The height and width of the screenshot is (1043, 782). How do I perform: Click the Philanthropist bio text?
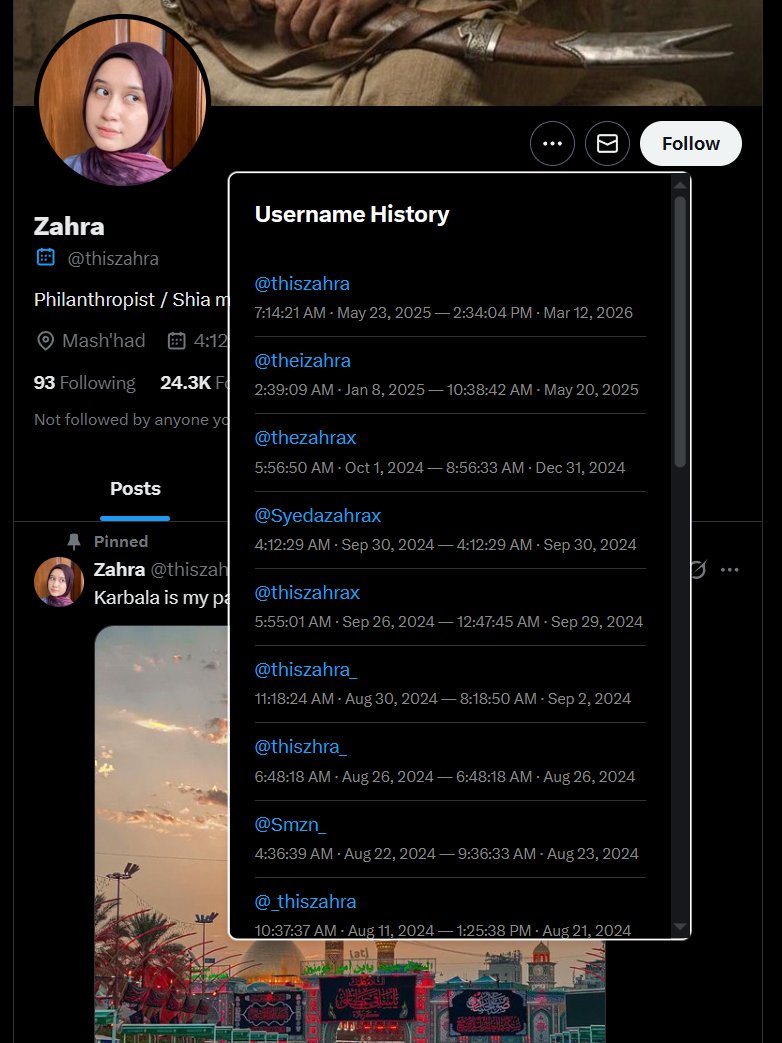click(x=131, y=300)
